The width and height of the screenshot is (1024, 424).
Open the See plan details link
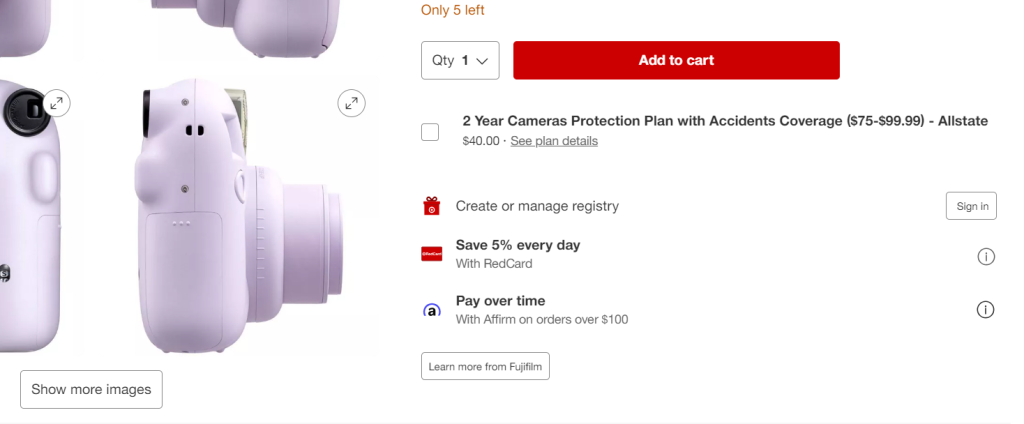point(553,141)
